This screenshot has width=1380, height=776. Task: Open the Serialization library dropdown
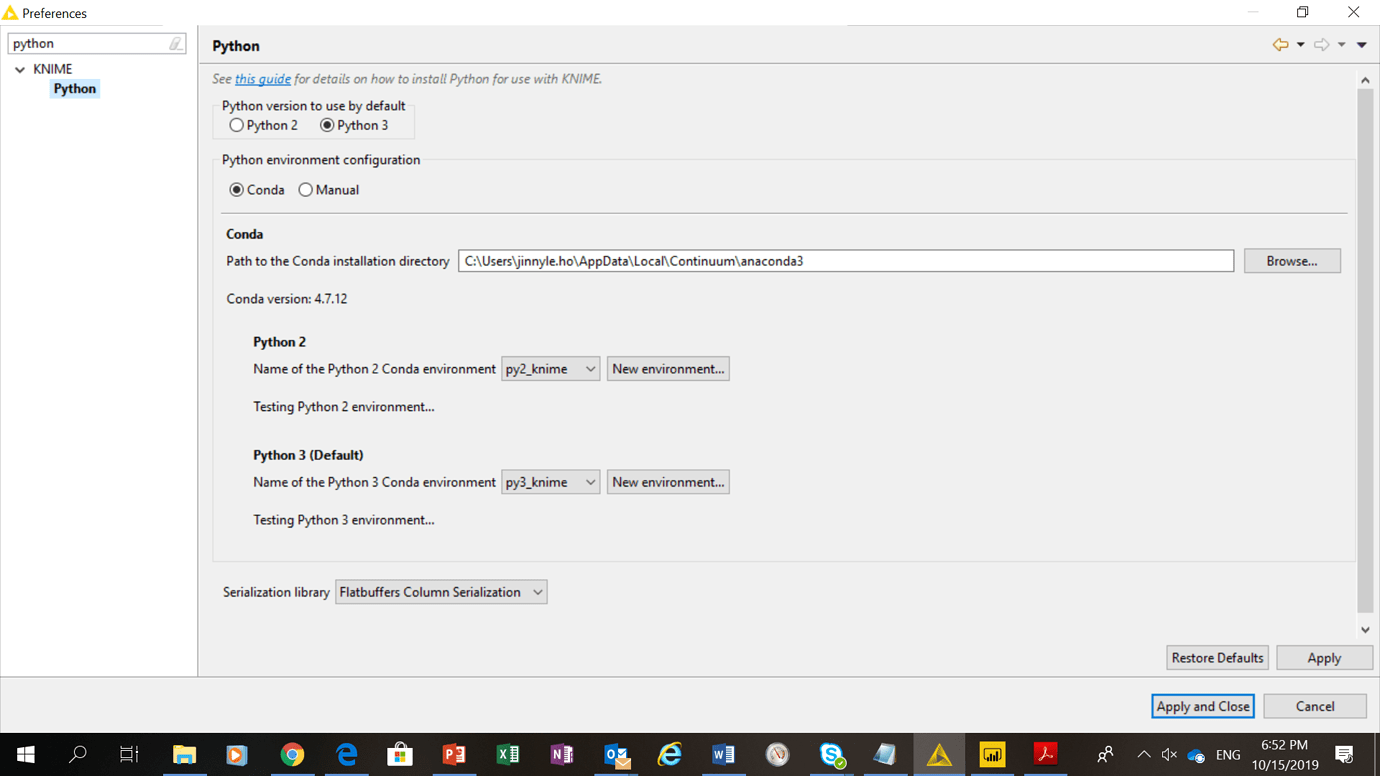pos(537,591)
